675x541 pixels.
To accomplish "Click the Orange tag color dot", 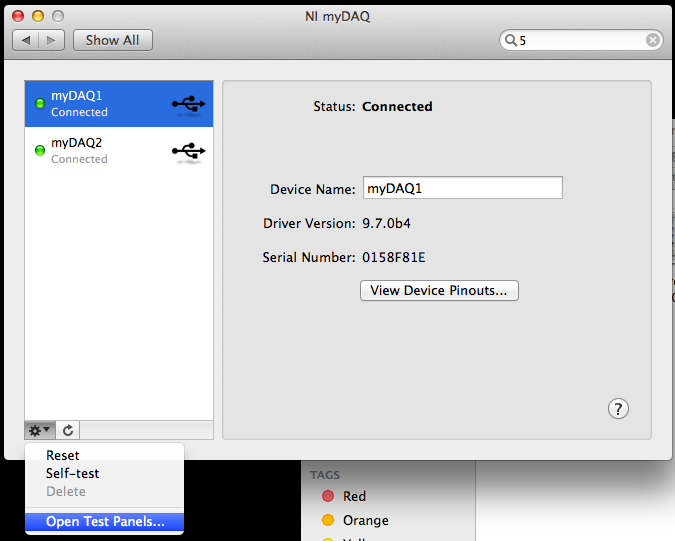I will point(327,520).
